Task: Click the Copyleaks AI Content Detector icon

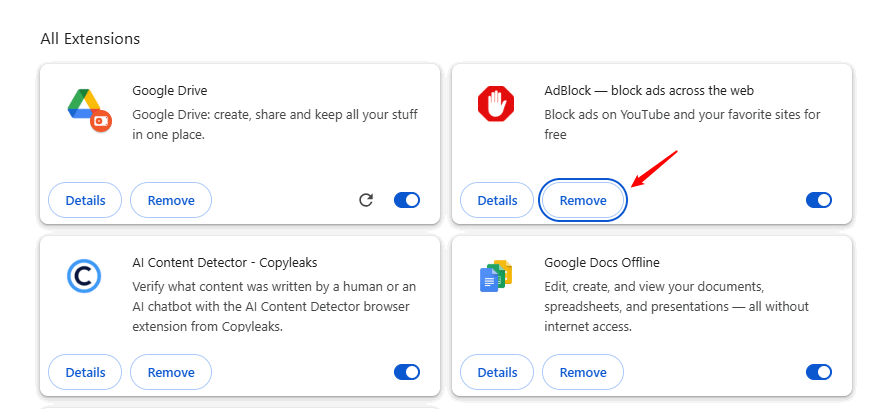Action: point(84,276)
